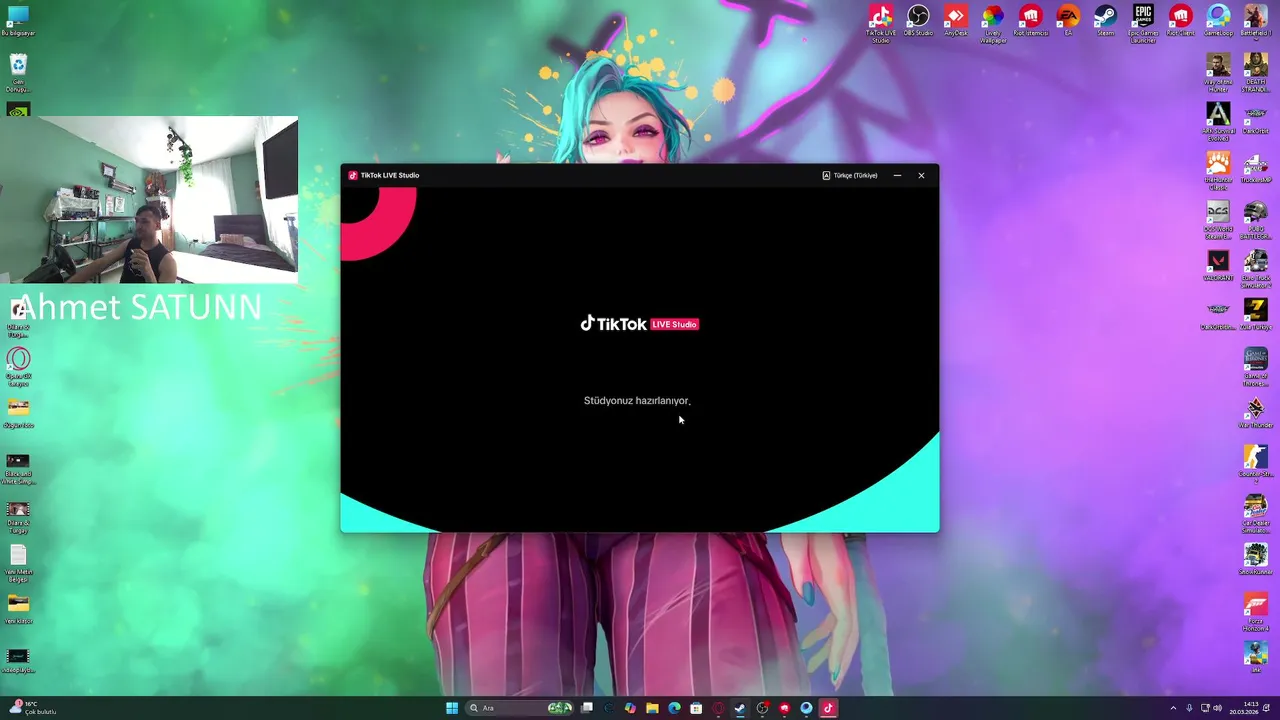Click the Windows Start button
Viewport: 1280px width, 720px height.
(x=452, y=708)
